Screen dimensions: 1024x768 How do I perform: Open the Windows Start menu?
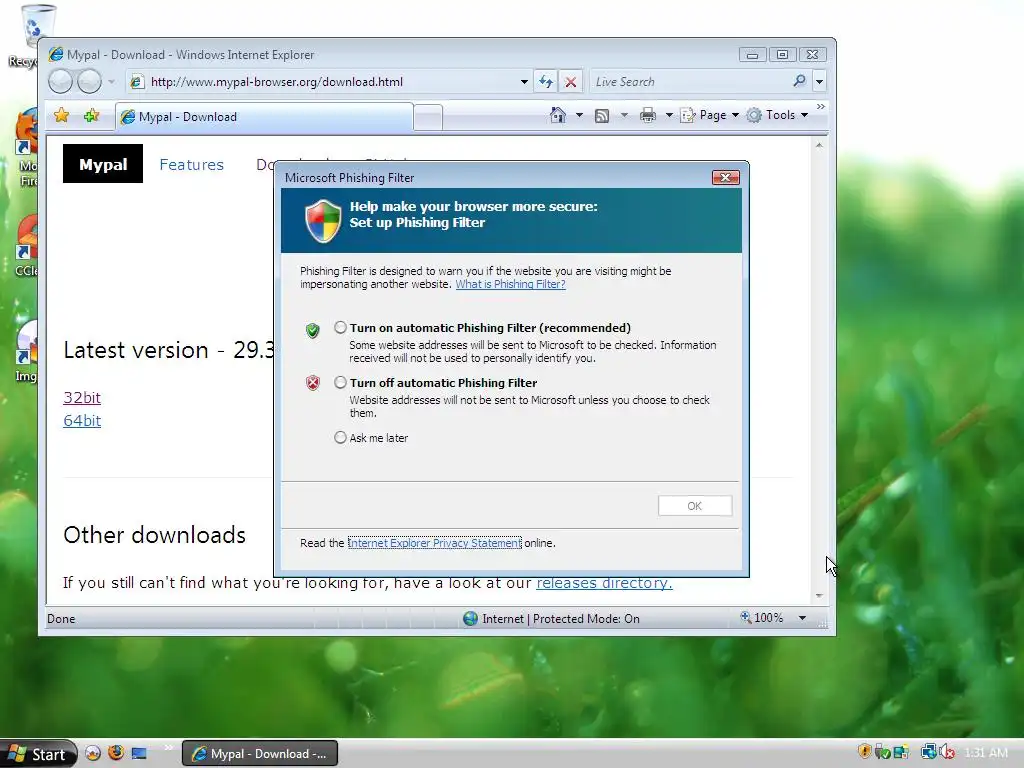pyautogui.click(x=38, y=754)
